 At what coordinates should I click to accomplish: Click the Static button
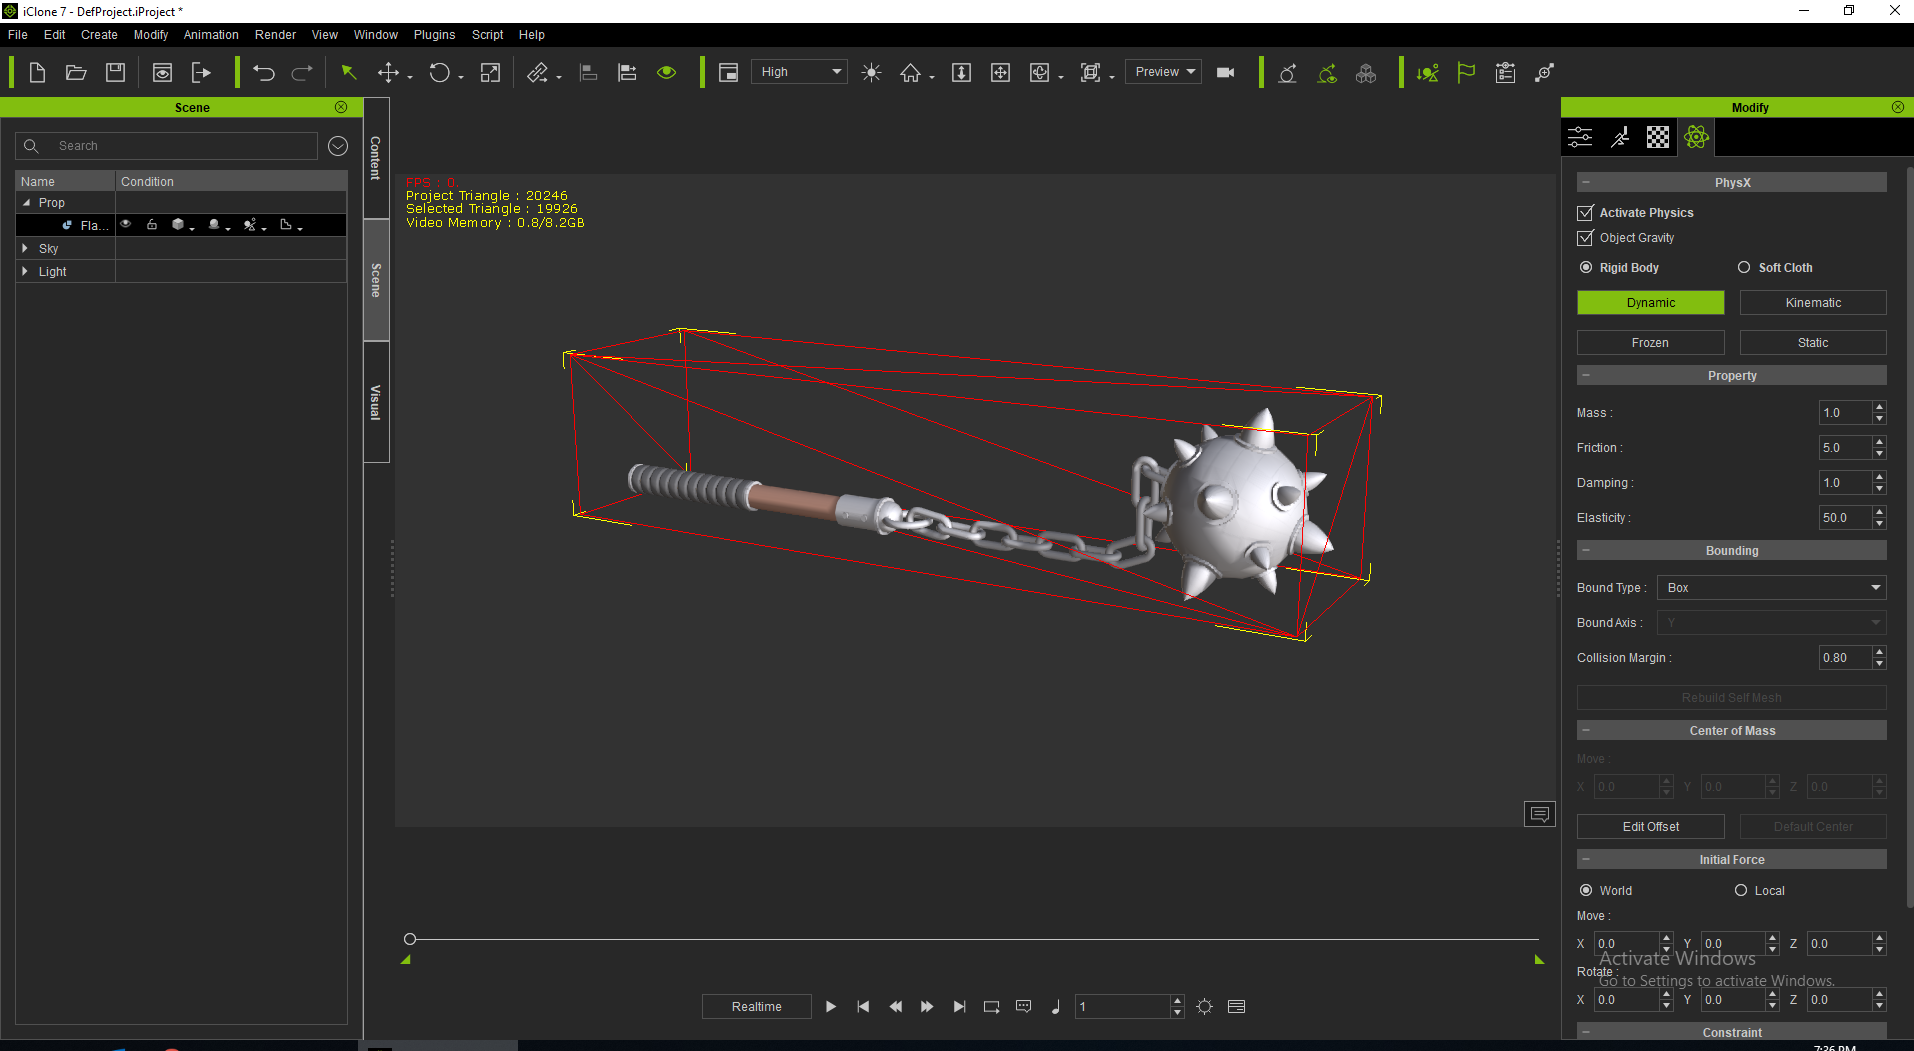[x=1813, y=343]
